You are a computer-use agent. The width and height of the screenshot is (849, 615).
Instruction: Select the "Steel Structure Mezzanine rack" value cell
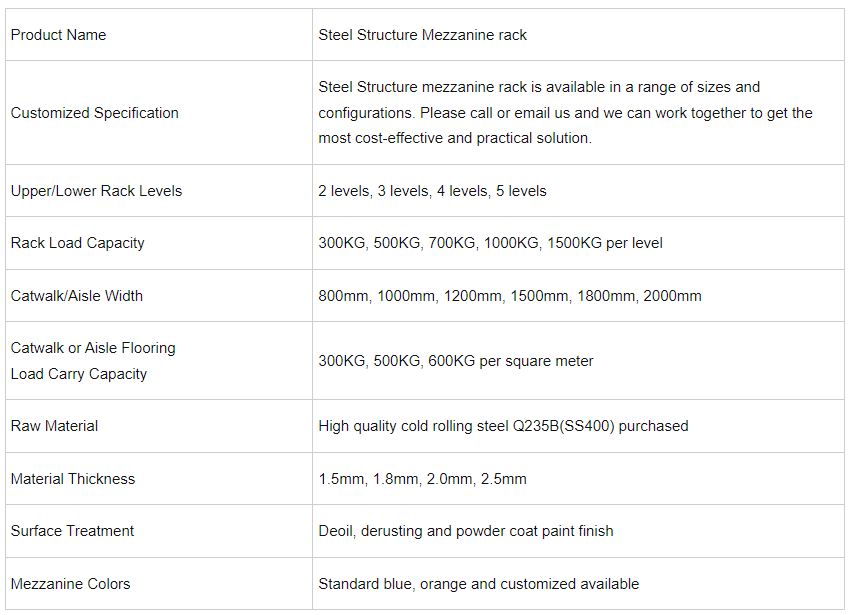(x=422, y=35)
